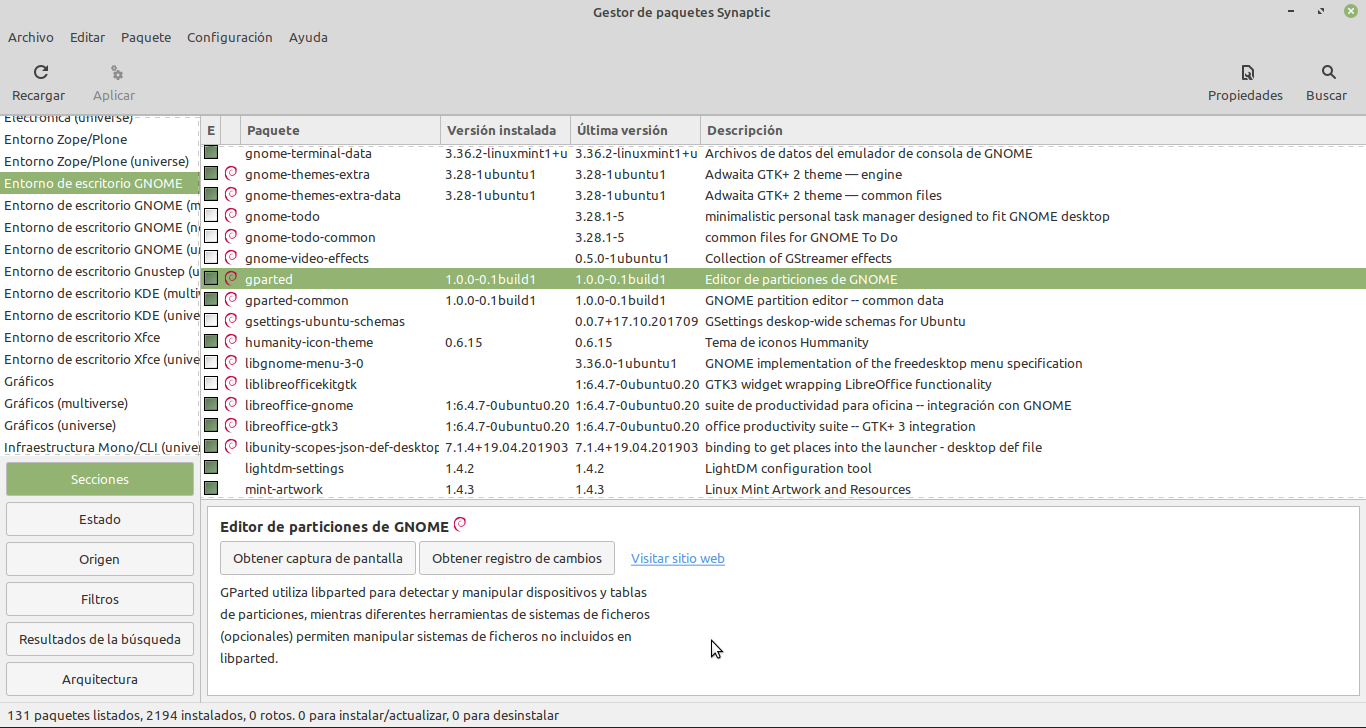This screenshot has width=1366, height=728.
Task: Open package Propiedades from toolbar
Action: point(1245,83)
